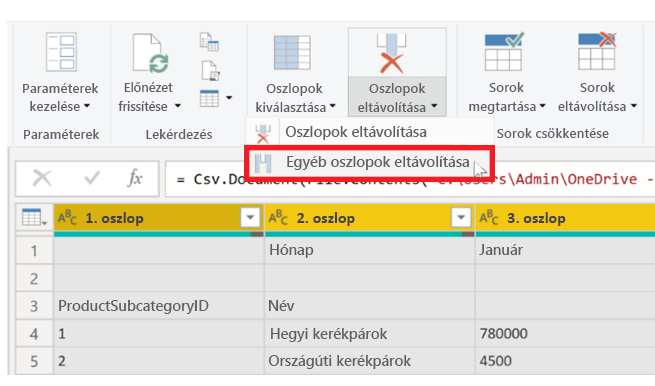The width and height of the screenshot is (655, 386).
Task: Open filter dropdown of 1. oszlop
Action: 250,218
